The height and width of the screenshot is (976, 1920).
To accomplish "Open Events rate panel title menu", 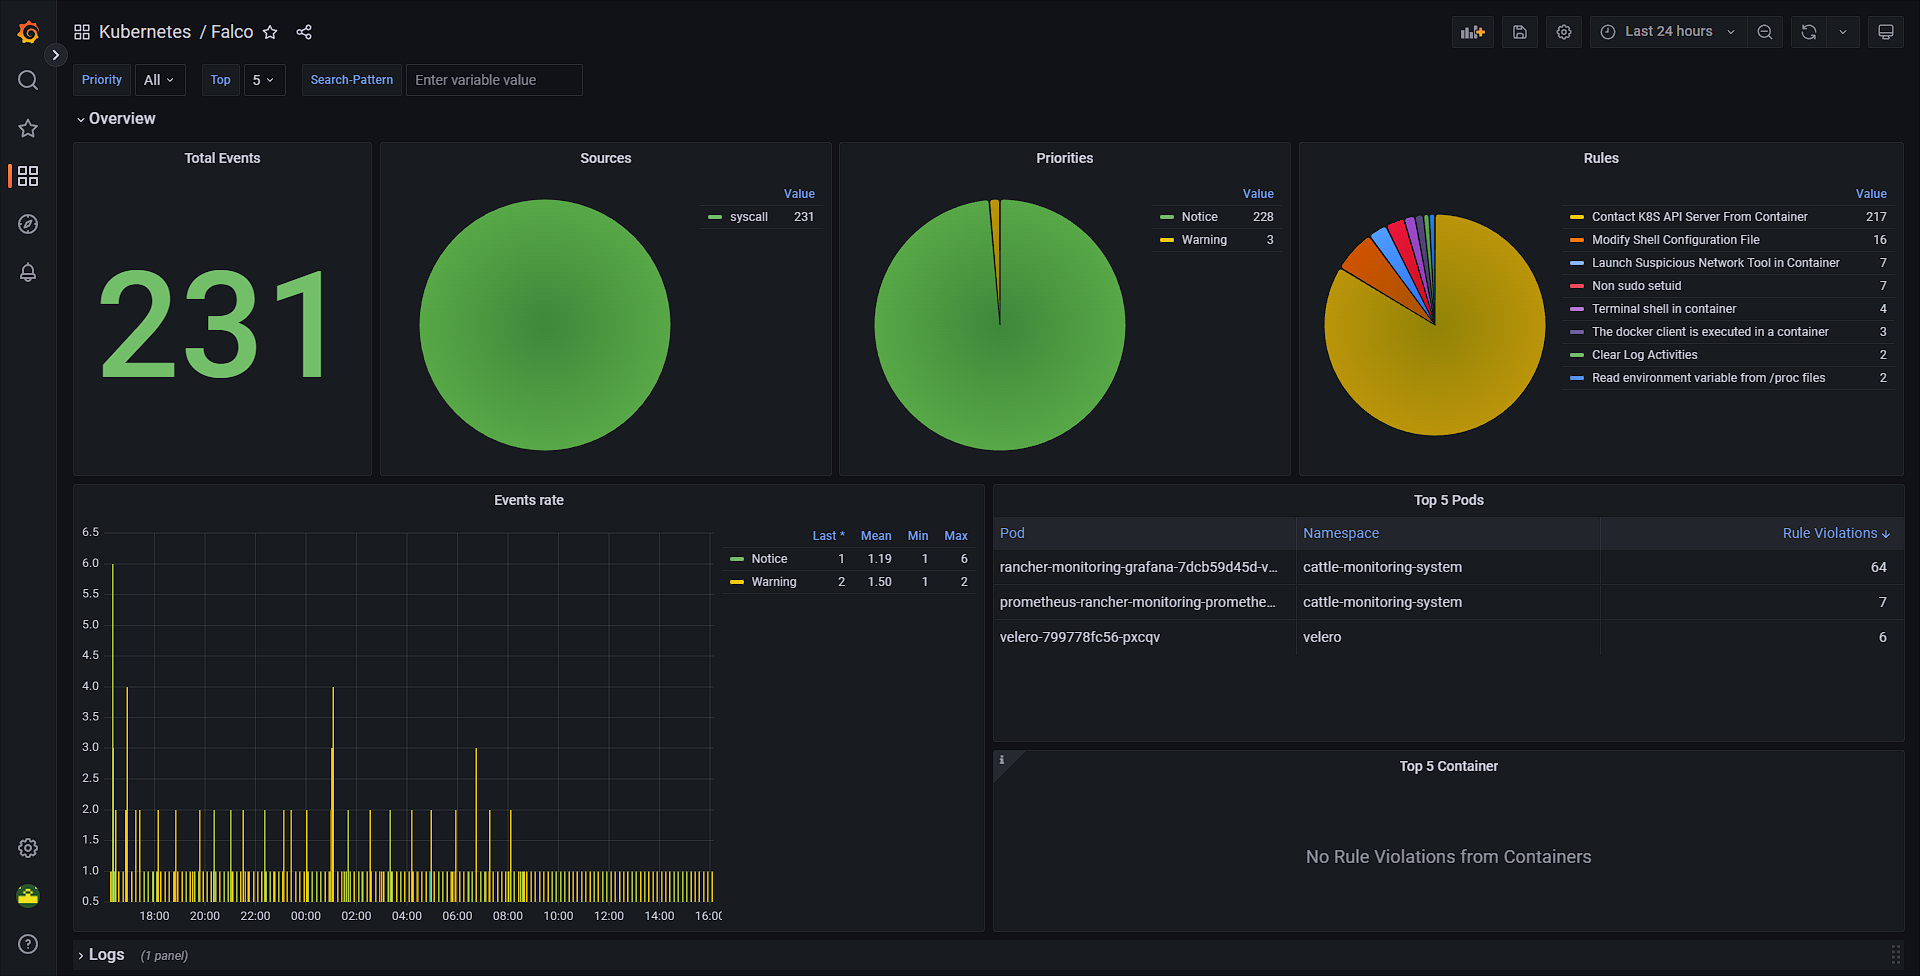I will (x=529, y=500).
